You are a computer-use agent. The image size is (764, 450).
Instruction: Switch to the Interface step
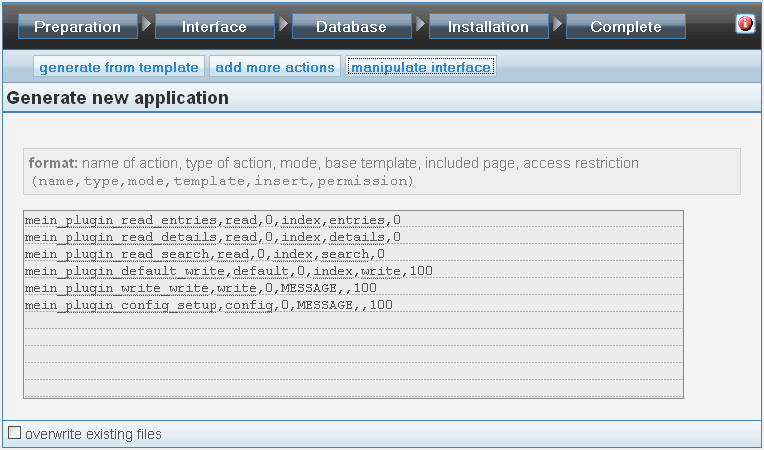(x=215, y=26)
